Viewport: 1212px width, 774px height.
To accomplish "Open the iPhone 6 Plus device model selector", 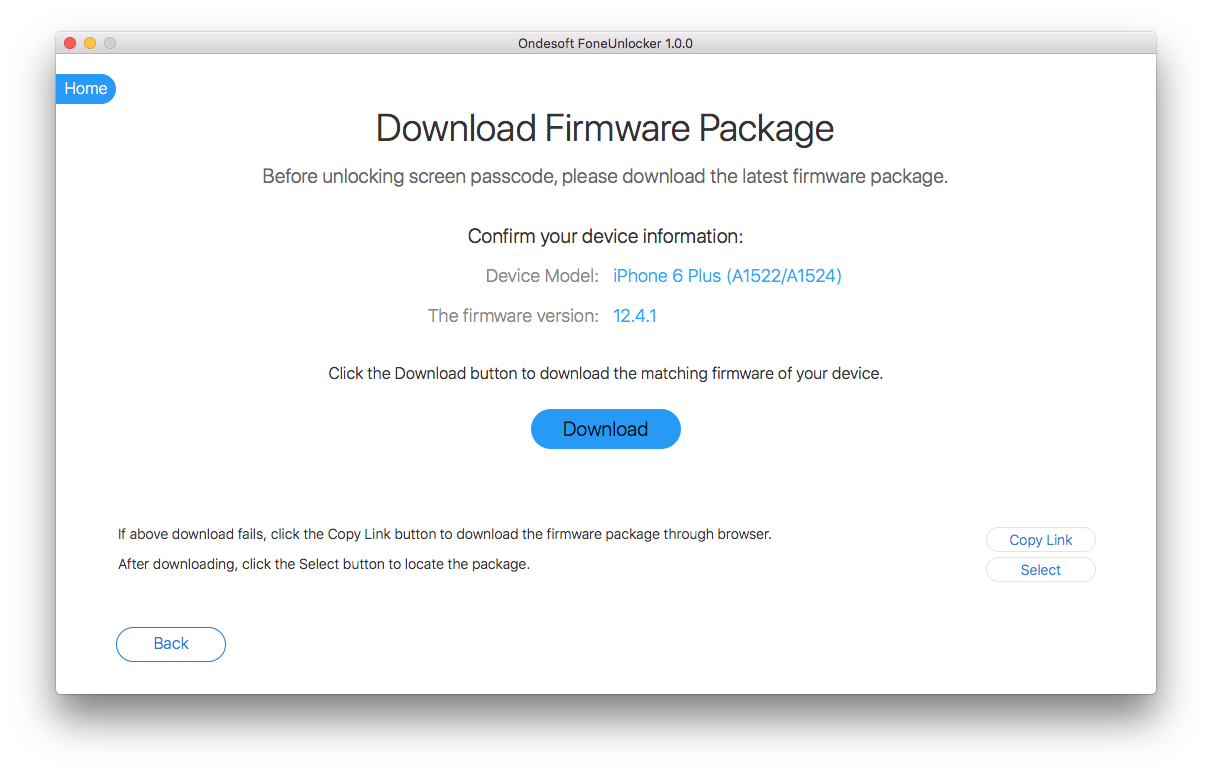I will coord(727,276).
